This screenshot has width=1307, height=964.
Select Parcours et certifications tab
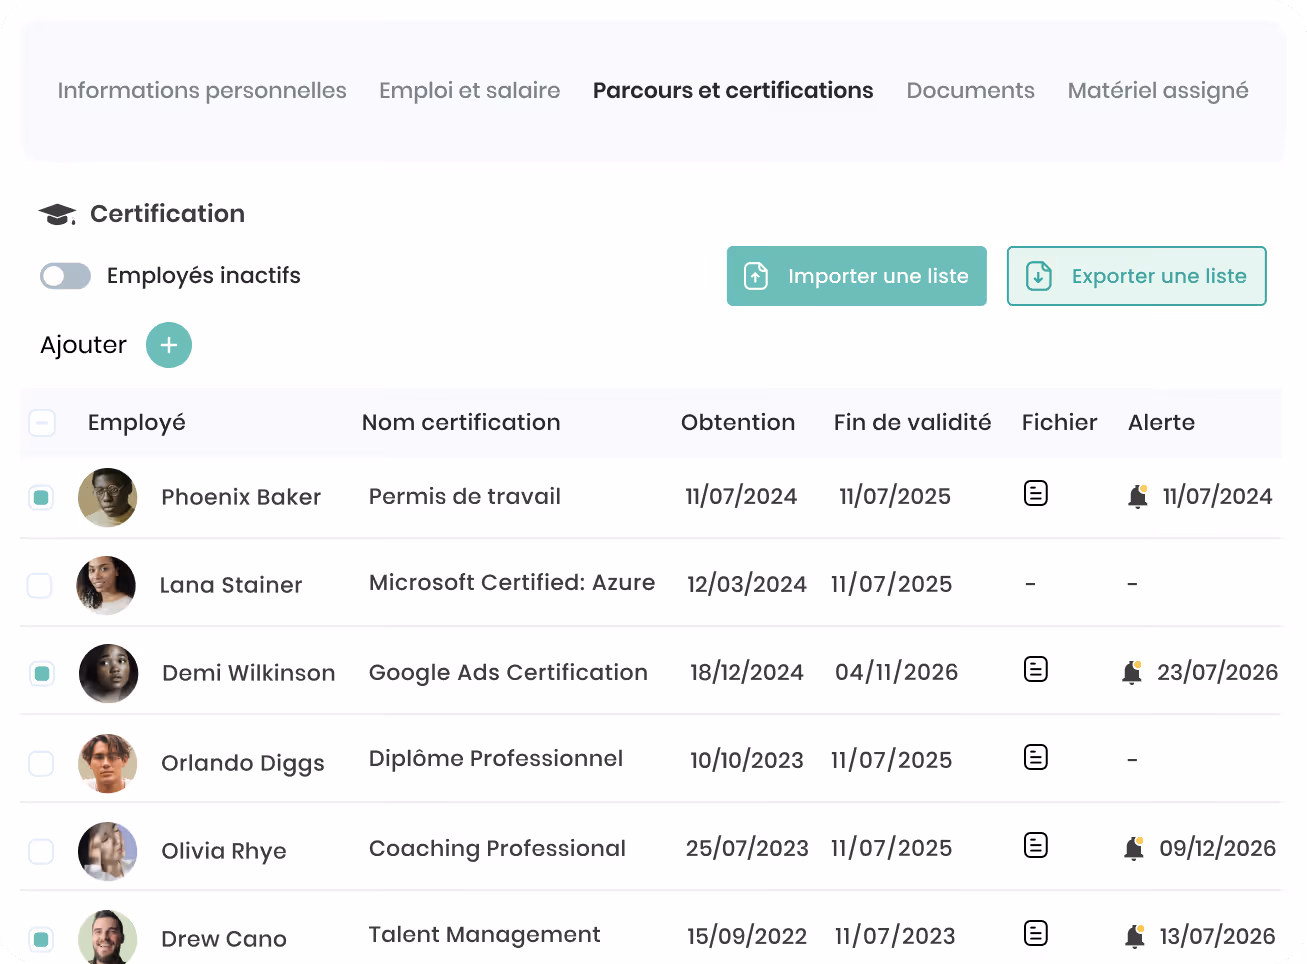[733, 91]
